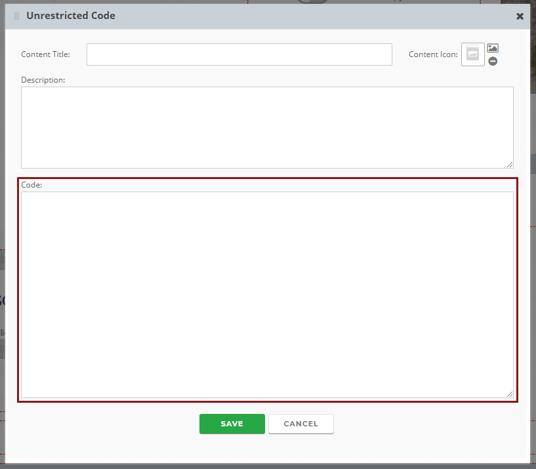Click the Code box resize grip
536x469 pixels.
pos(510,394)
